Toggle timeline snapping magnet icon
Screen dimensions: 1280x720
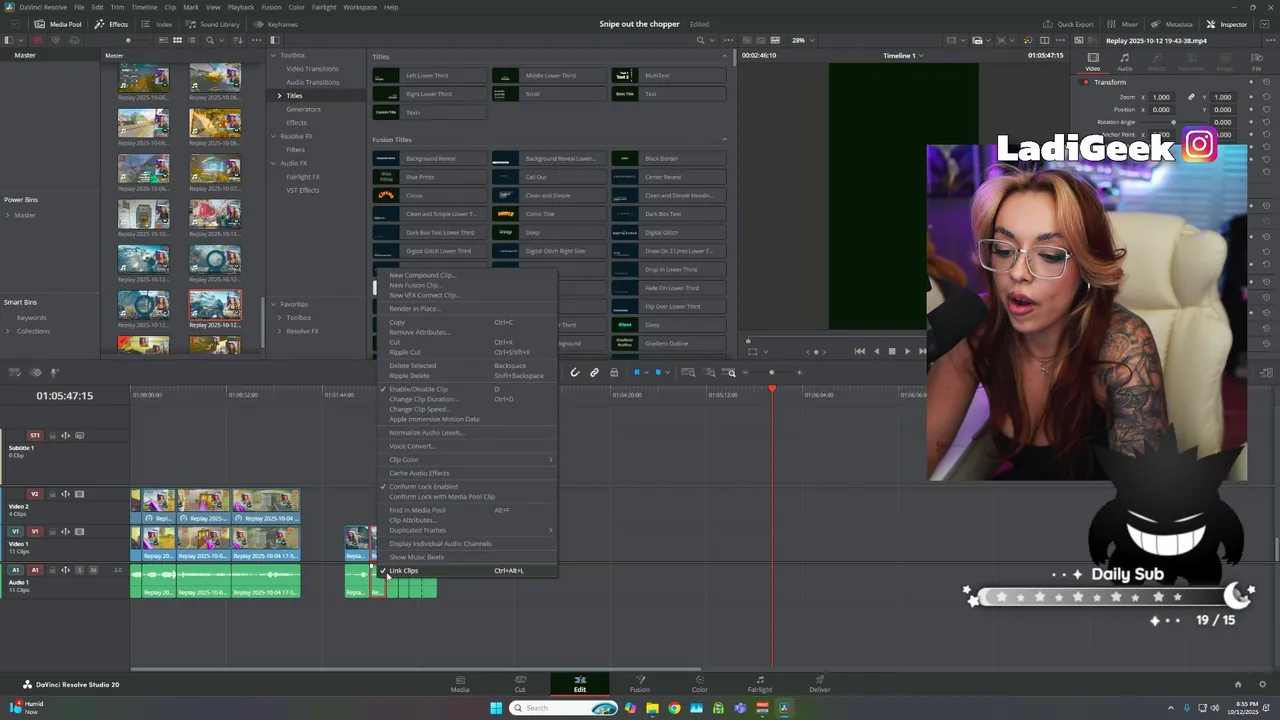575,373
